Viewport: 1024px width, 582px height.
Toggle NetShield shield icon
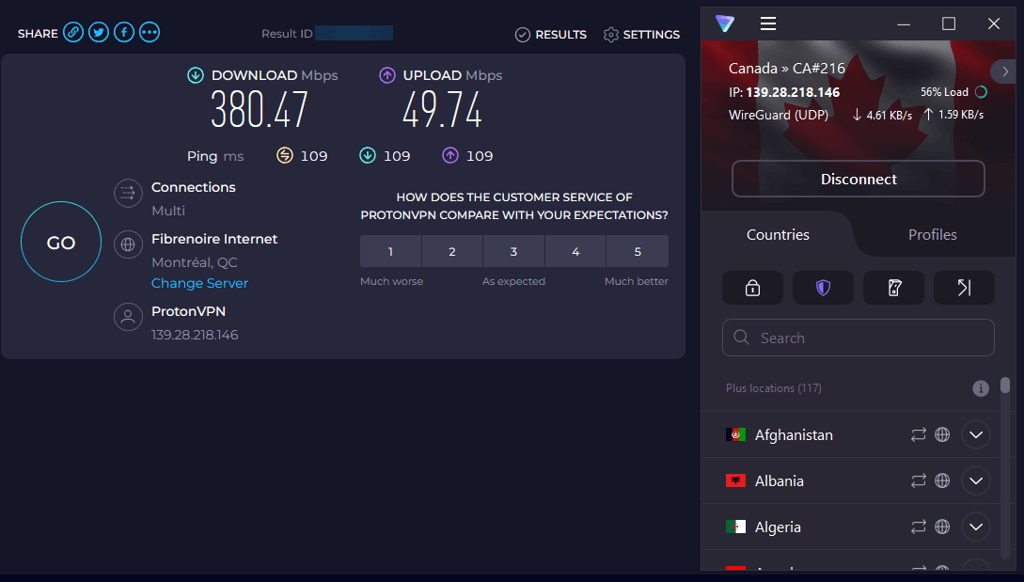[823, 287]
